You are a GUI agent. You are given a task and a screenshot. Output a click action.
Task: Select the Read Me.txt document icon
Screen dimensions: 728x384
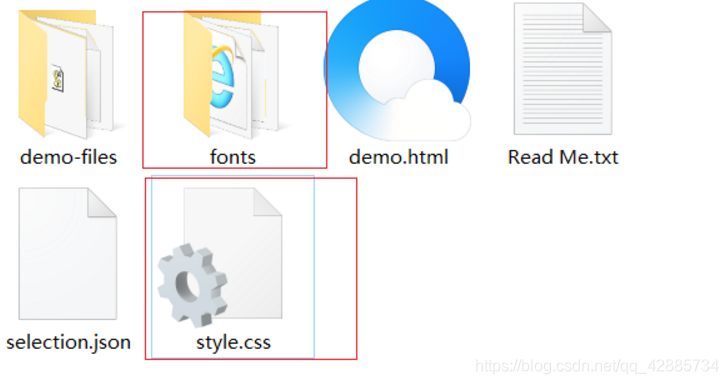click(x=562, y=69)
